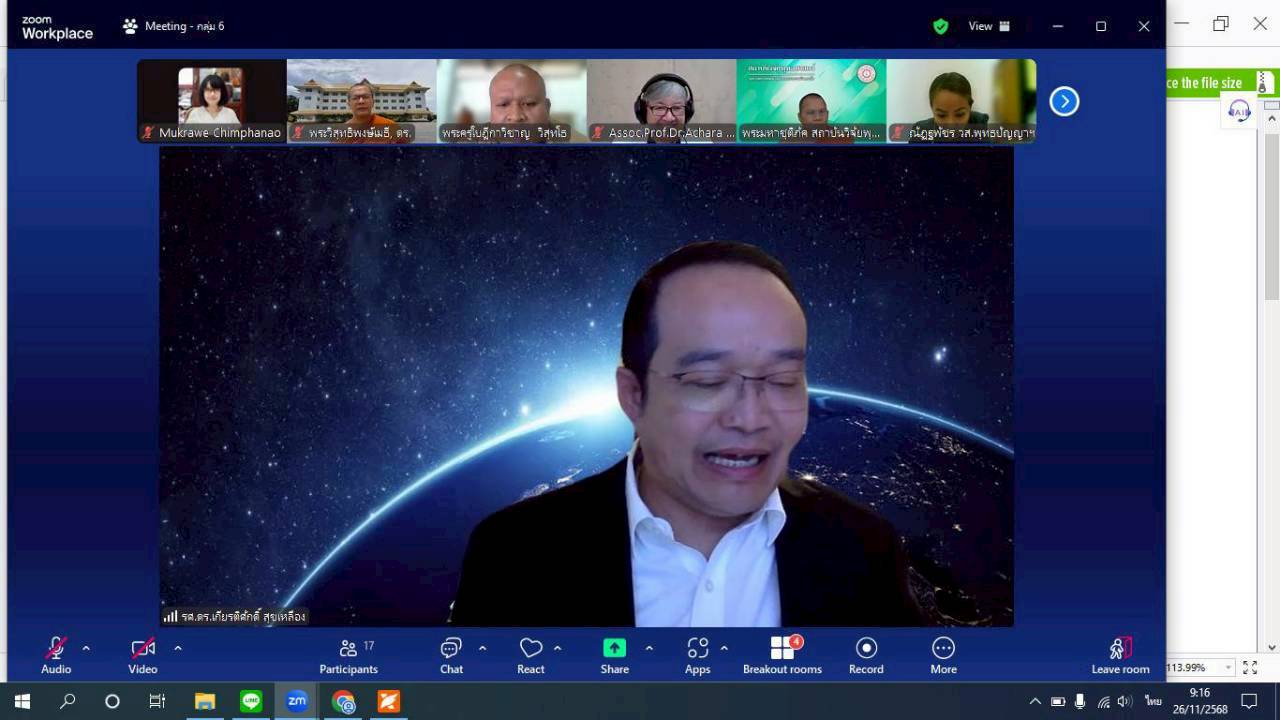1280x720 pixels.
Task: Open the More options menu
Action: click(x=943, y=656)
